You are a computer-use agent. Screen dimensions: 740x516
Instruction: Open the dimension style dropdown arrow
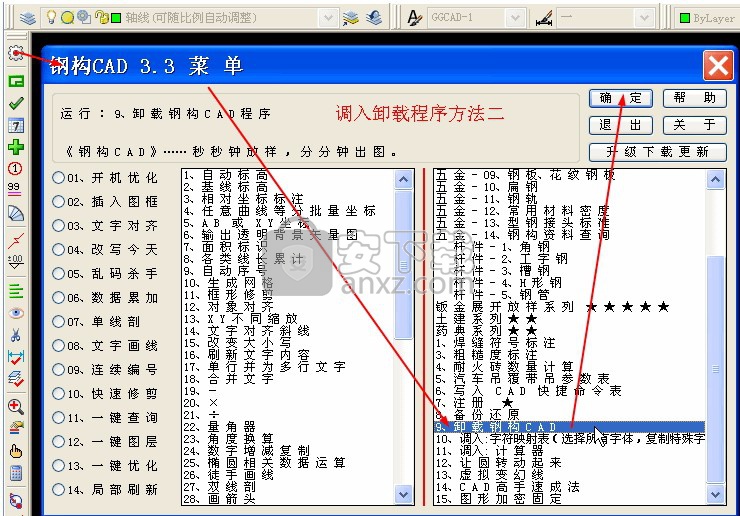pos(643,18)
